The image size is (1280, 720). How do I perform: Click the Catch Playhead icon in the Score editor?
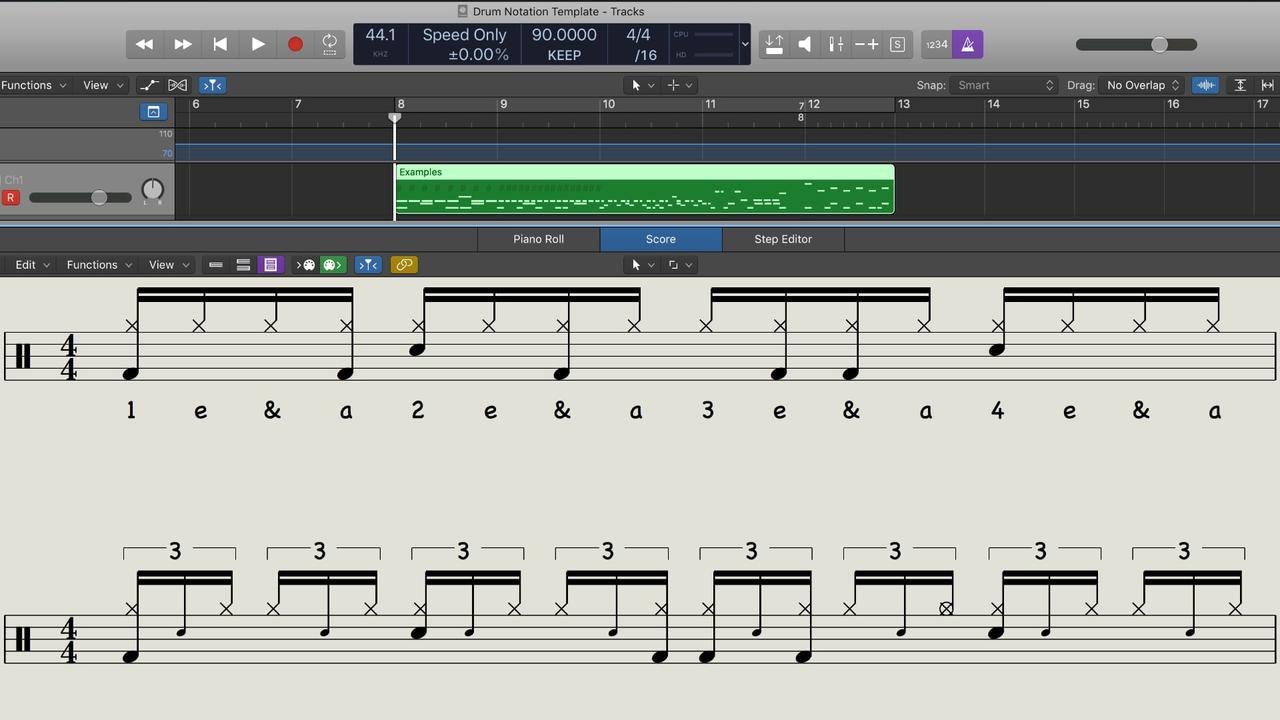[368, 264]
